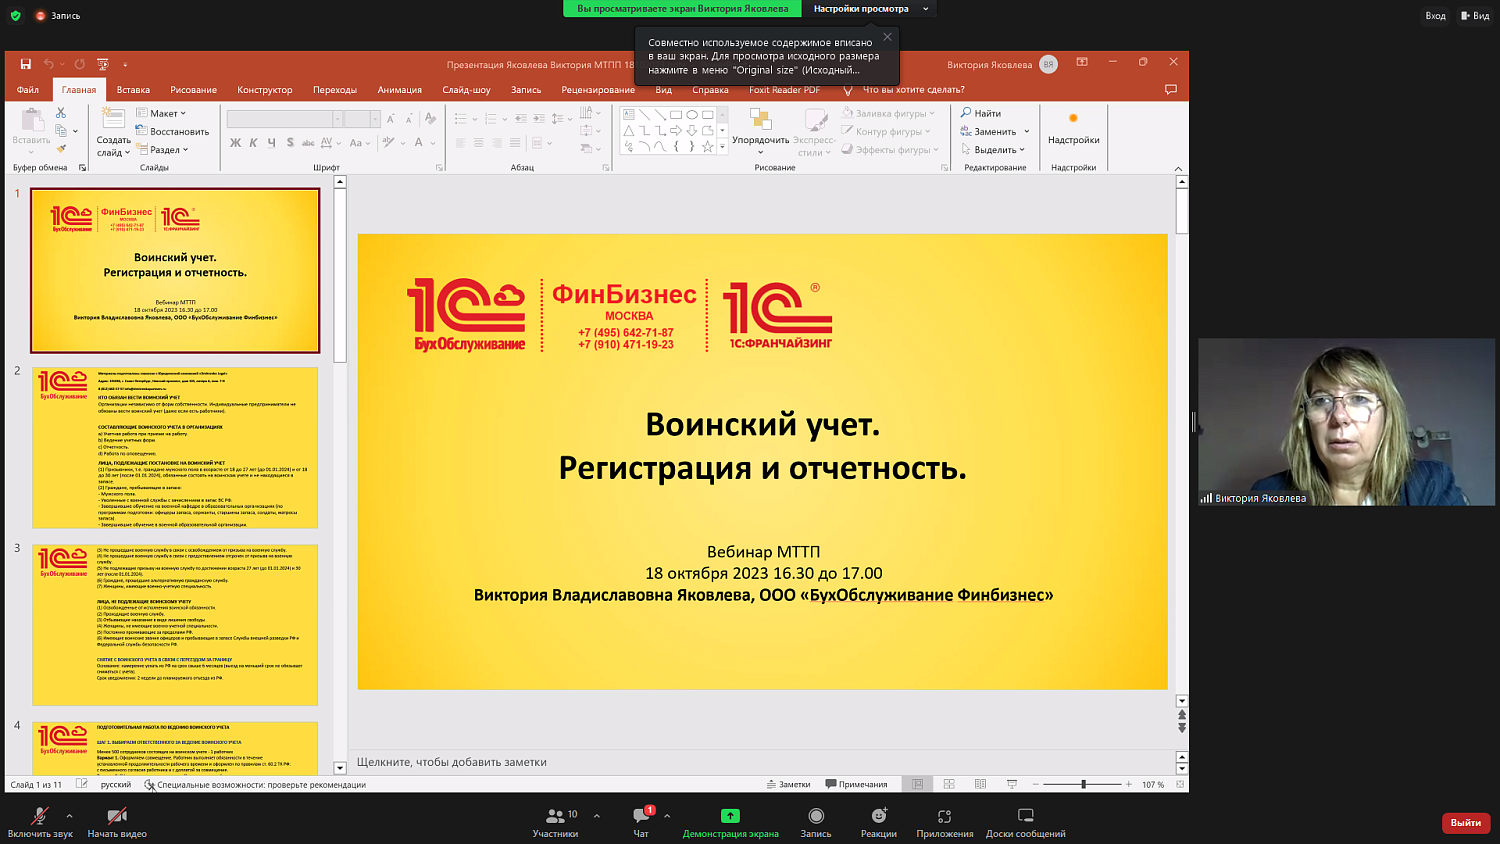Viewport: 1500px width, 844px height.
Task: Toggle Underline (Ч) formatting
Action: [x=271, y=143]
